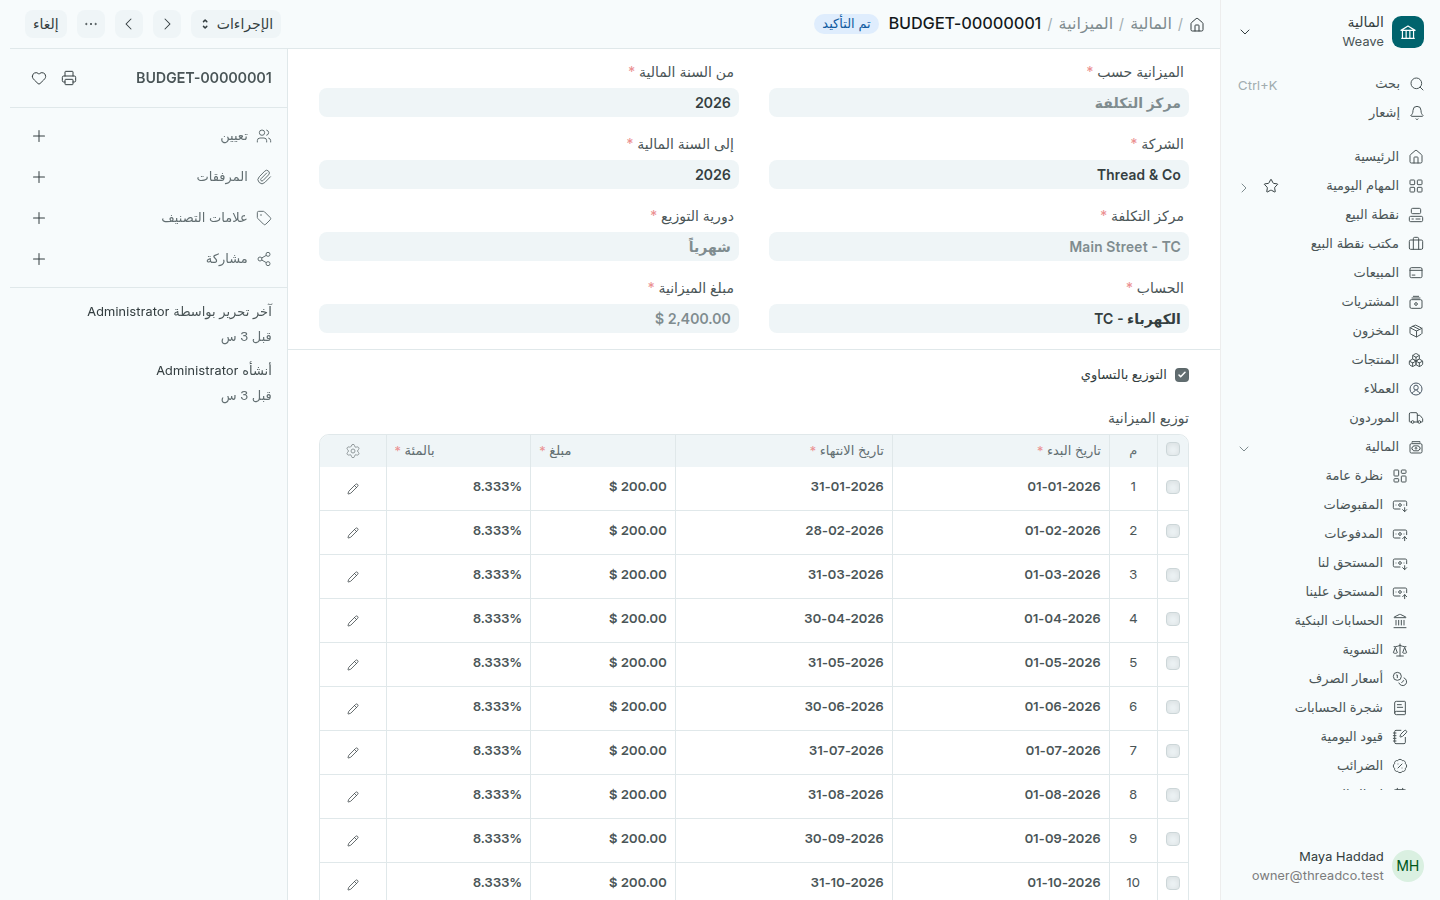Click the المالية breadcrumb link
The image size is (1440, 900).
(1151, 24)
